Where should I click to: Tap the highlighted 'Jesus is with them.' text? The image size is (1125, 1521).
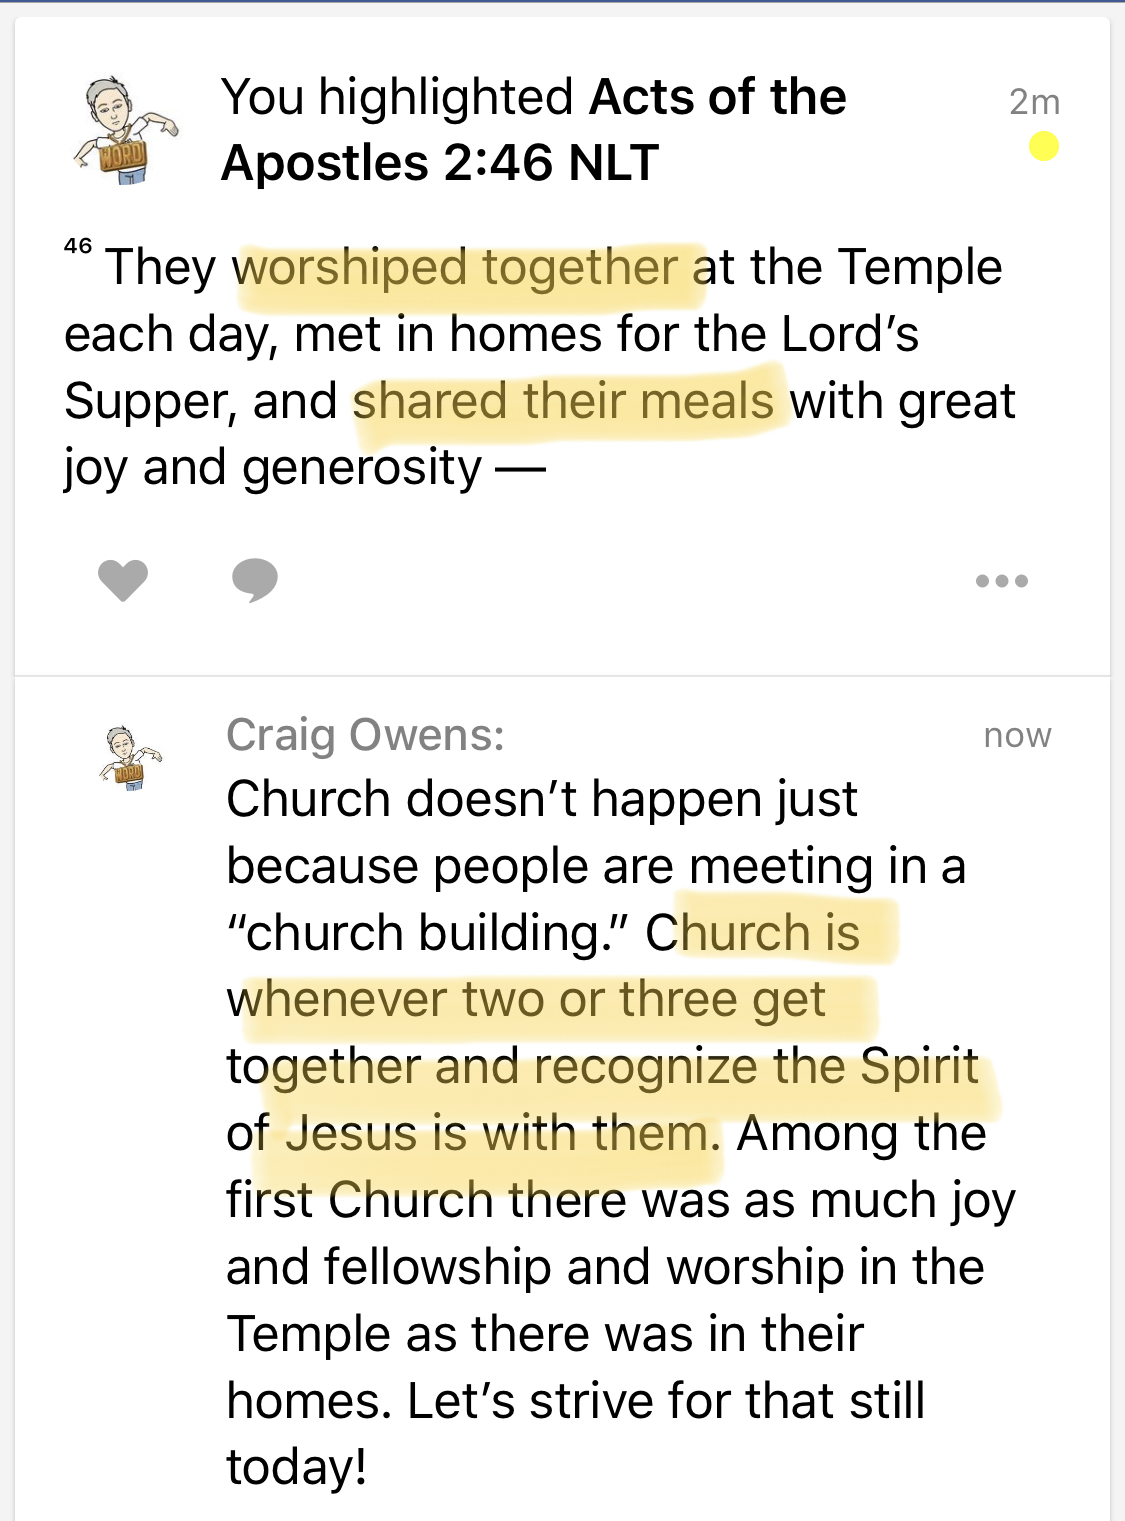[x=502, y=1134]
